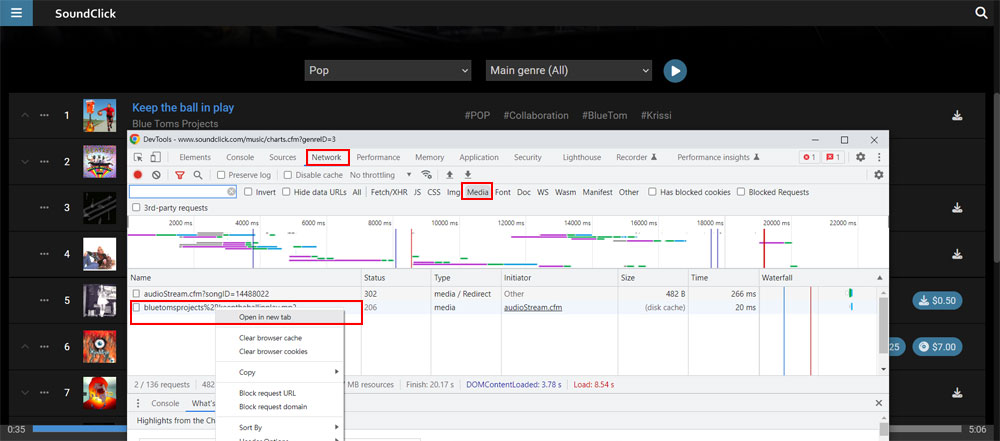Open the drawer three-dots menu beside Console
The width and height of the screenshot is (1000, 441).
coord(140,403)
